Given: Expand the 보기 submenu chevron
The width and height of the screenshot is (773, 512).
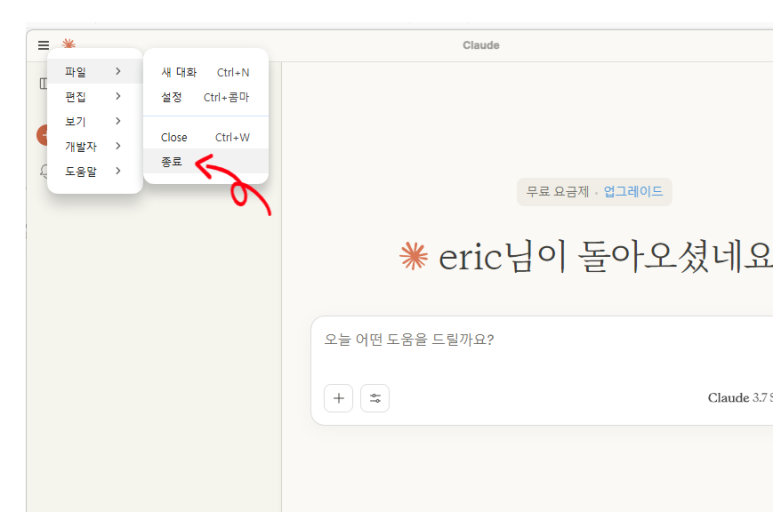Looking at the screenshot, I should pyautogui.click(x=118, y=121).
